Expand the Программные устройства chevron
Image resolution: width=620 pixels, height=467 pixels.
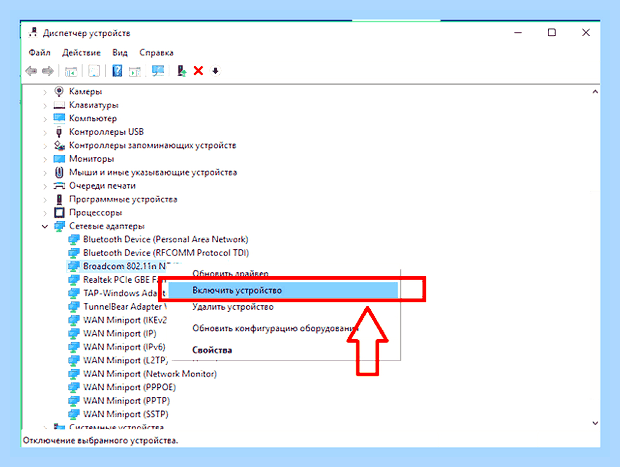(x=45, y=200)
